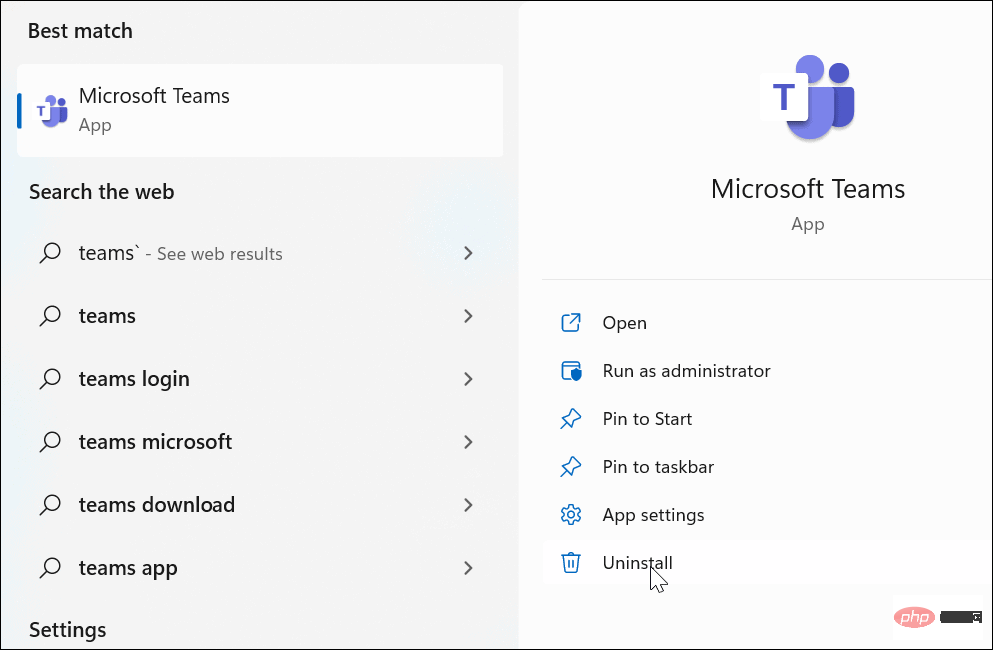This screenshot has width=993, height=650.
Task: Expand the "teams microsoft" chevron arrow
Action: (468, 442)
